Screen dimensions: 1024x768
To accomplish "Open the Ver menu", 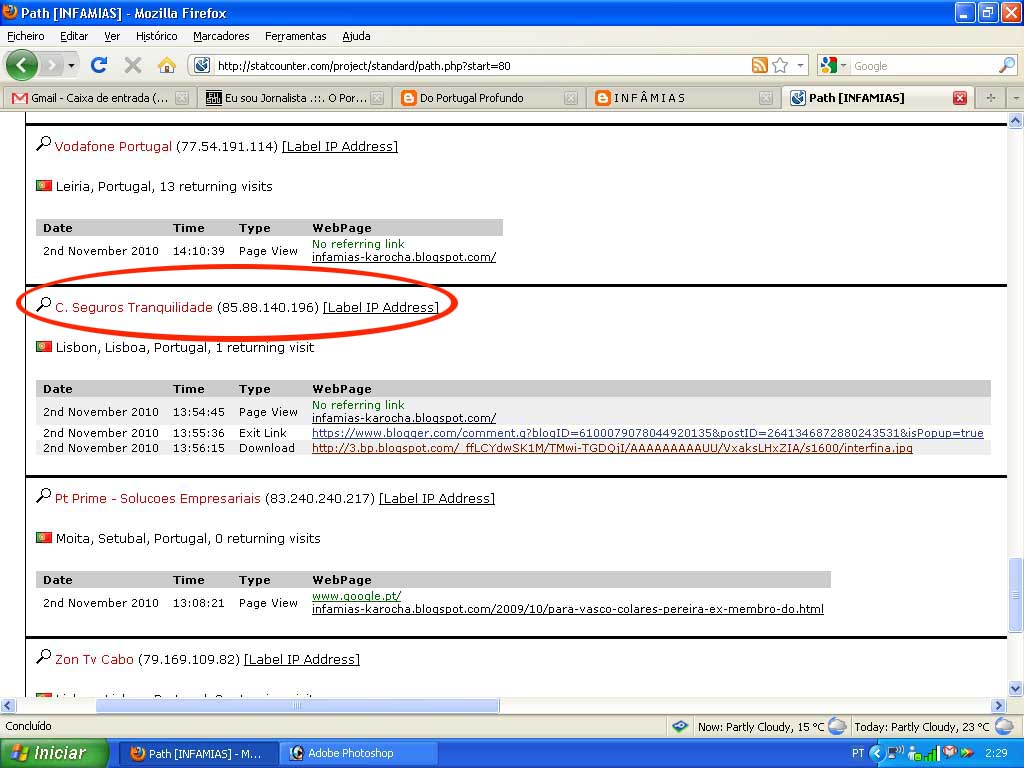I will coord(112,36).
